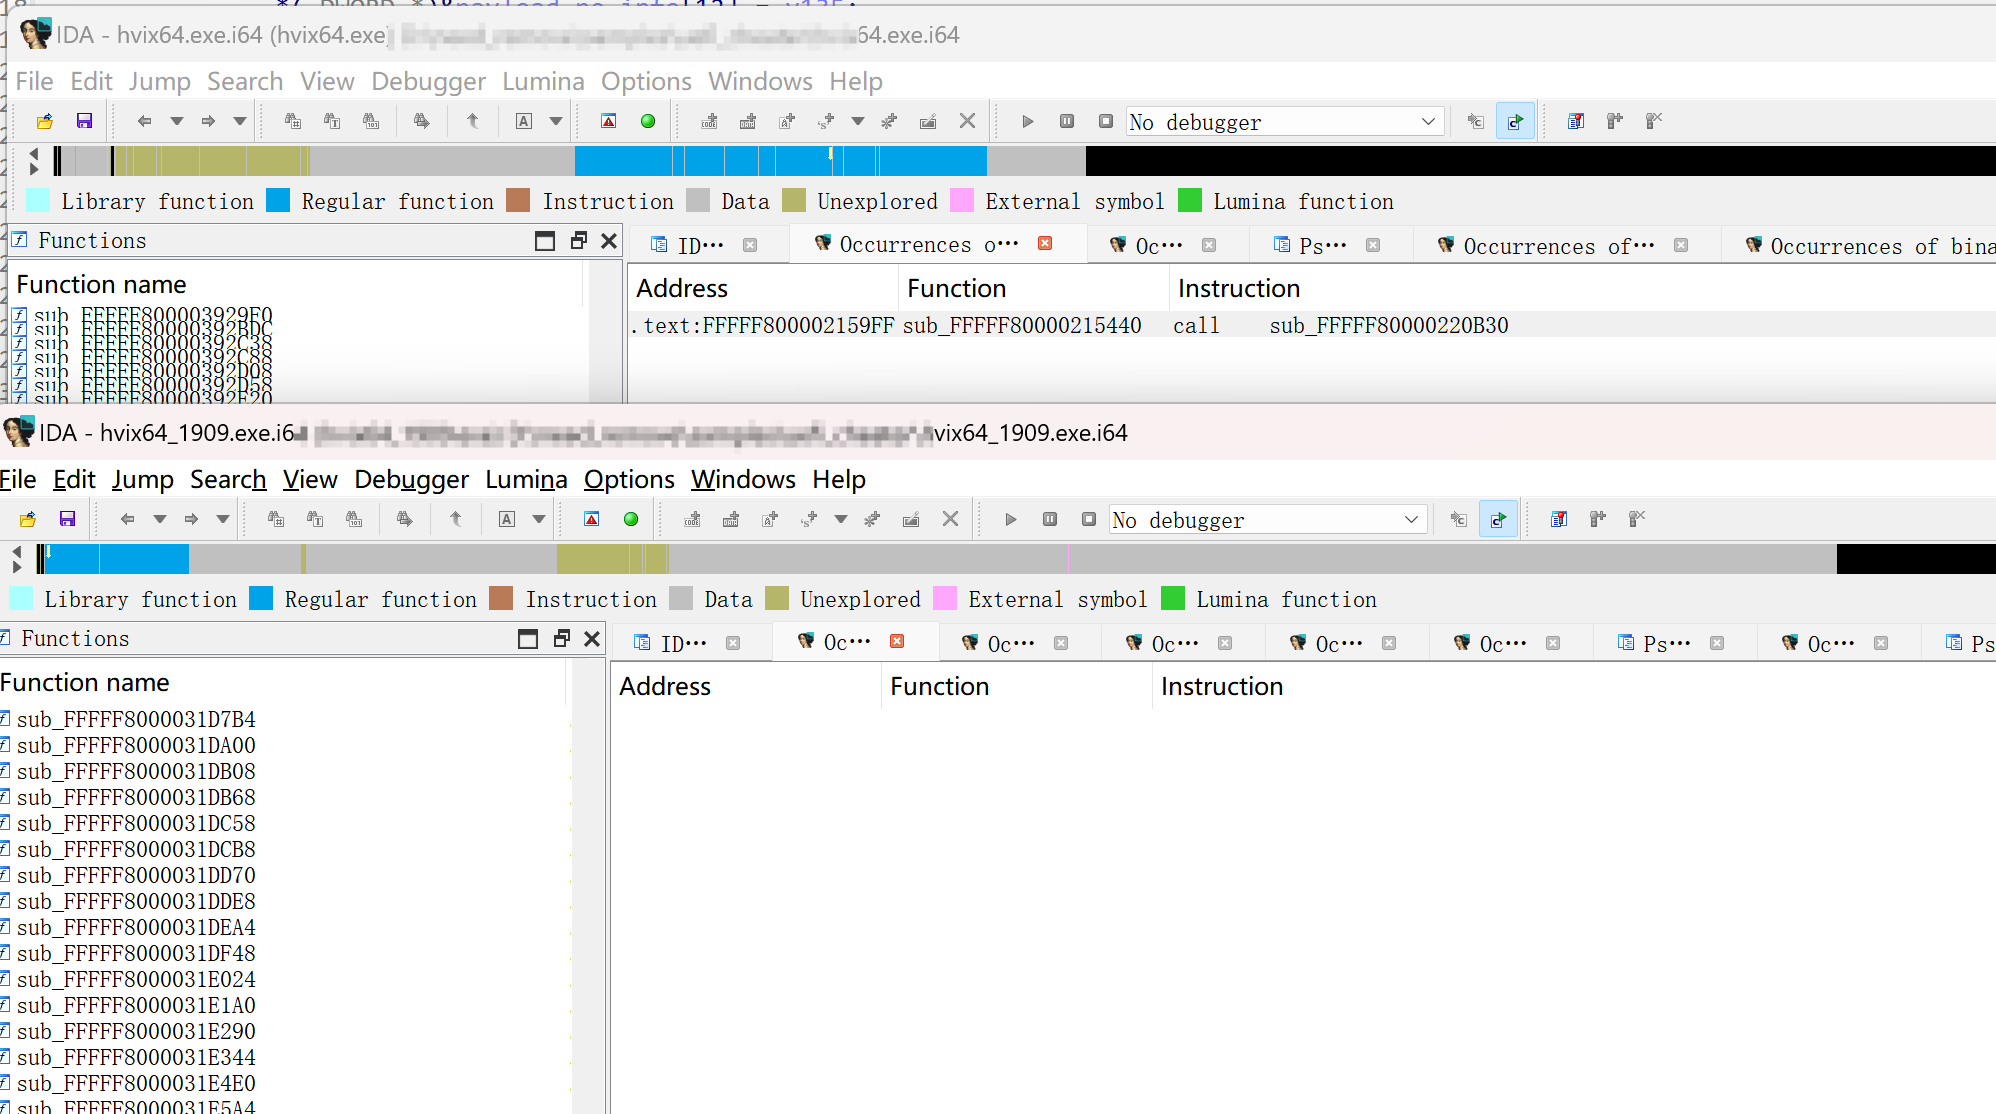Viewport: 1996px width, 1114px height.
Task: Click green circle icon in bottom IDA toolbar
Action: coord(631,519)
